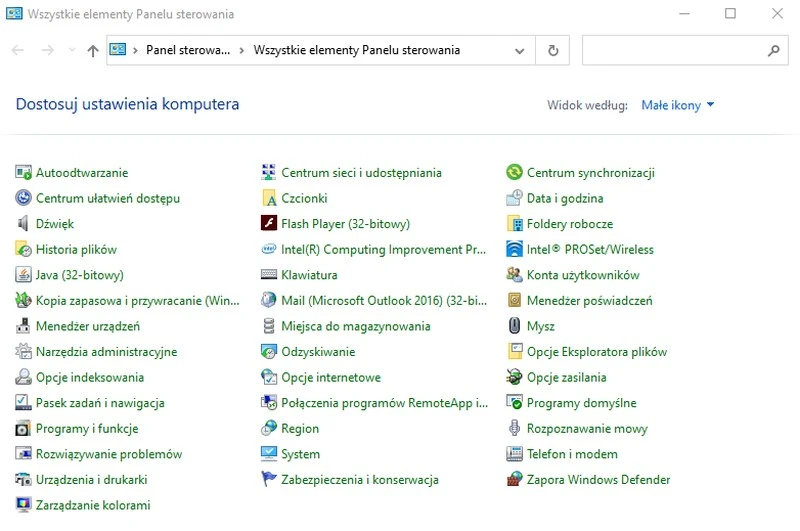Open the Zapora Windows Defender link text
This screenshot has height=531, width=800.
pos(598,479)
